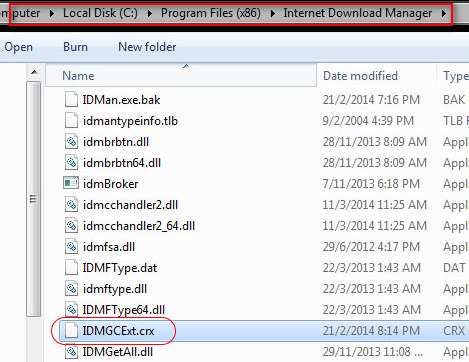Click the CRX type cell

(454, 331)
